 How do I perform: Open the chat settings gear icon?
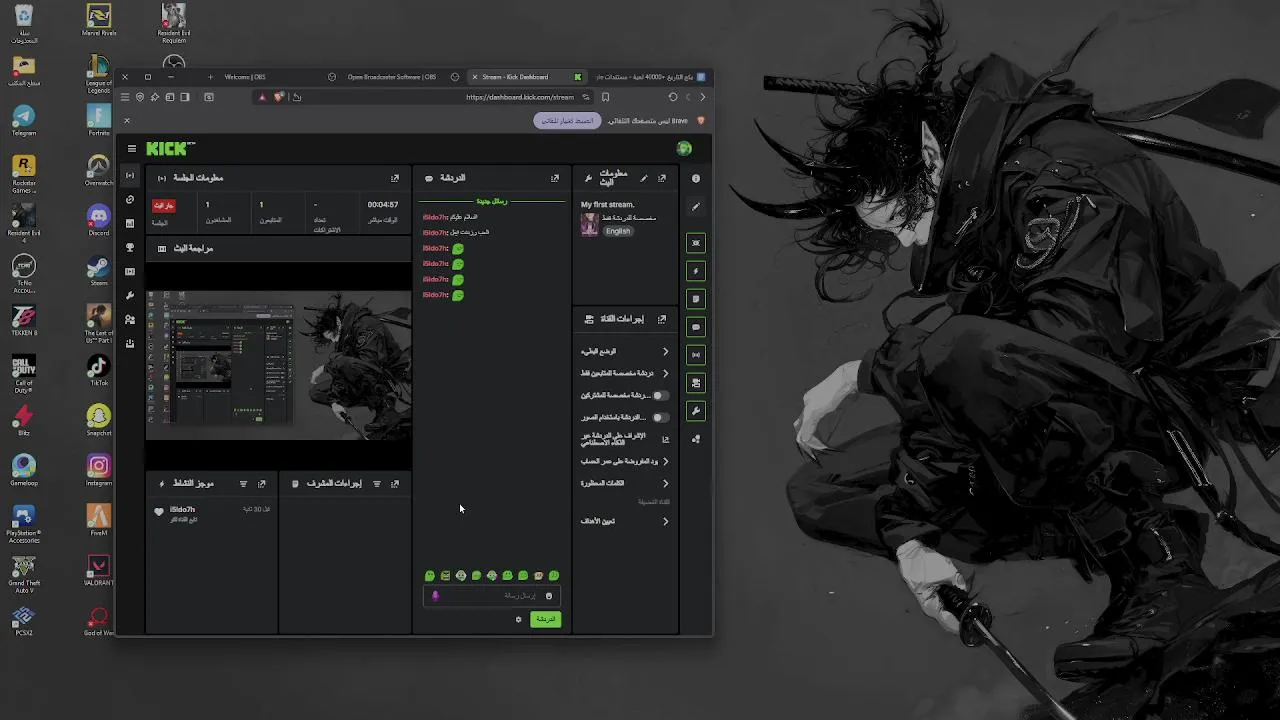(518, 619)
